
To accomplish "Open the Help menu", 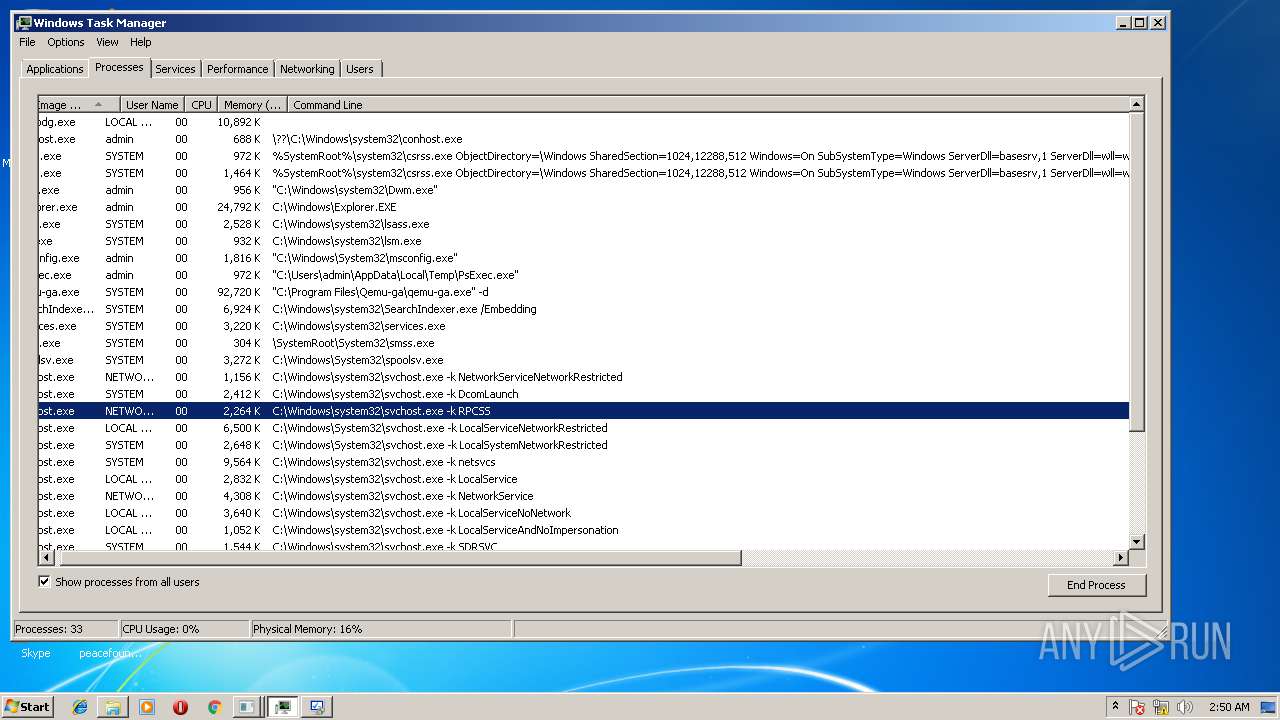I will pos(141,42).
